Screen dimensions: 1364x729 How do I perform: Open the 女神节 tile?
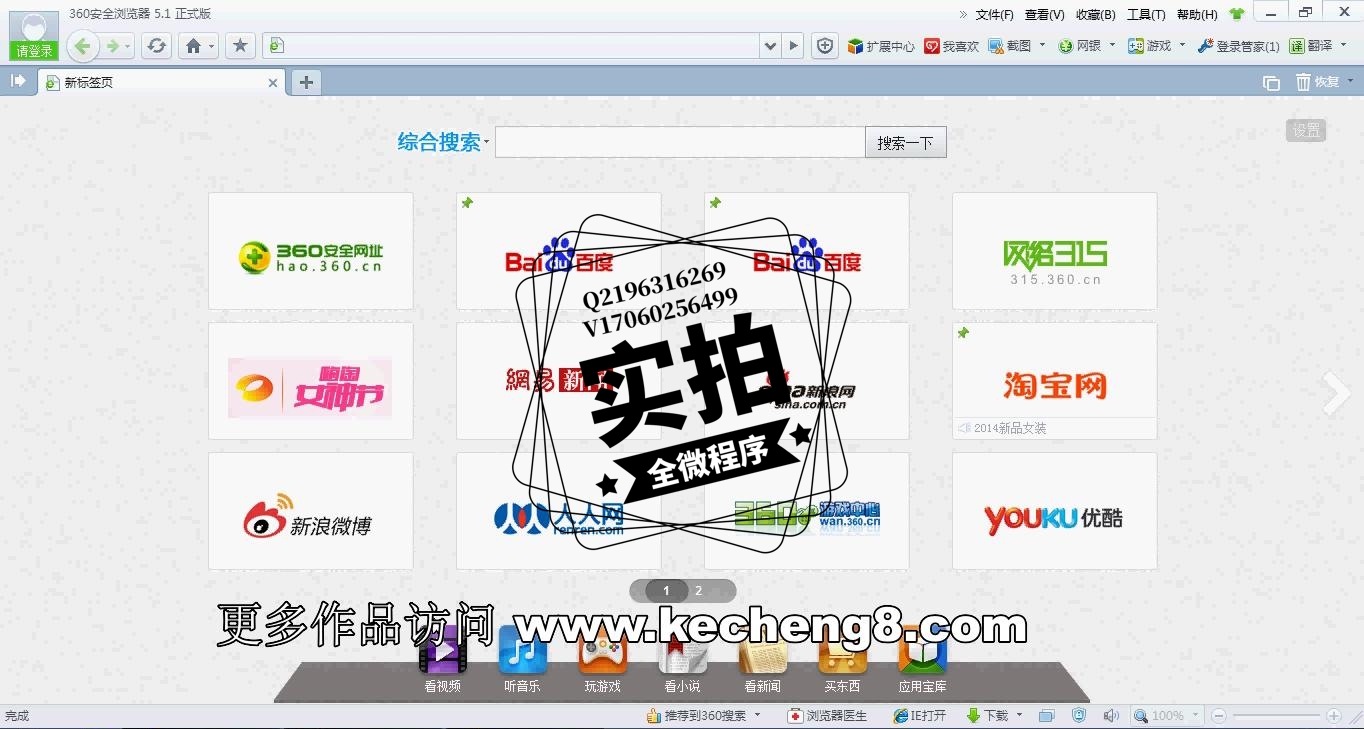click(x=311, y=381)
